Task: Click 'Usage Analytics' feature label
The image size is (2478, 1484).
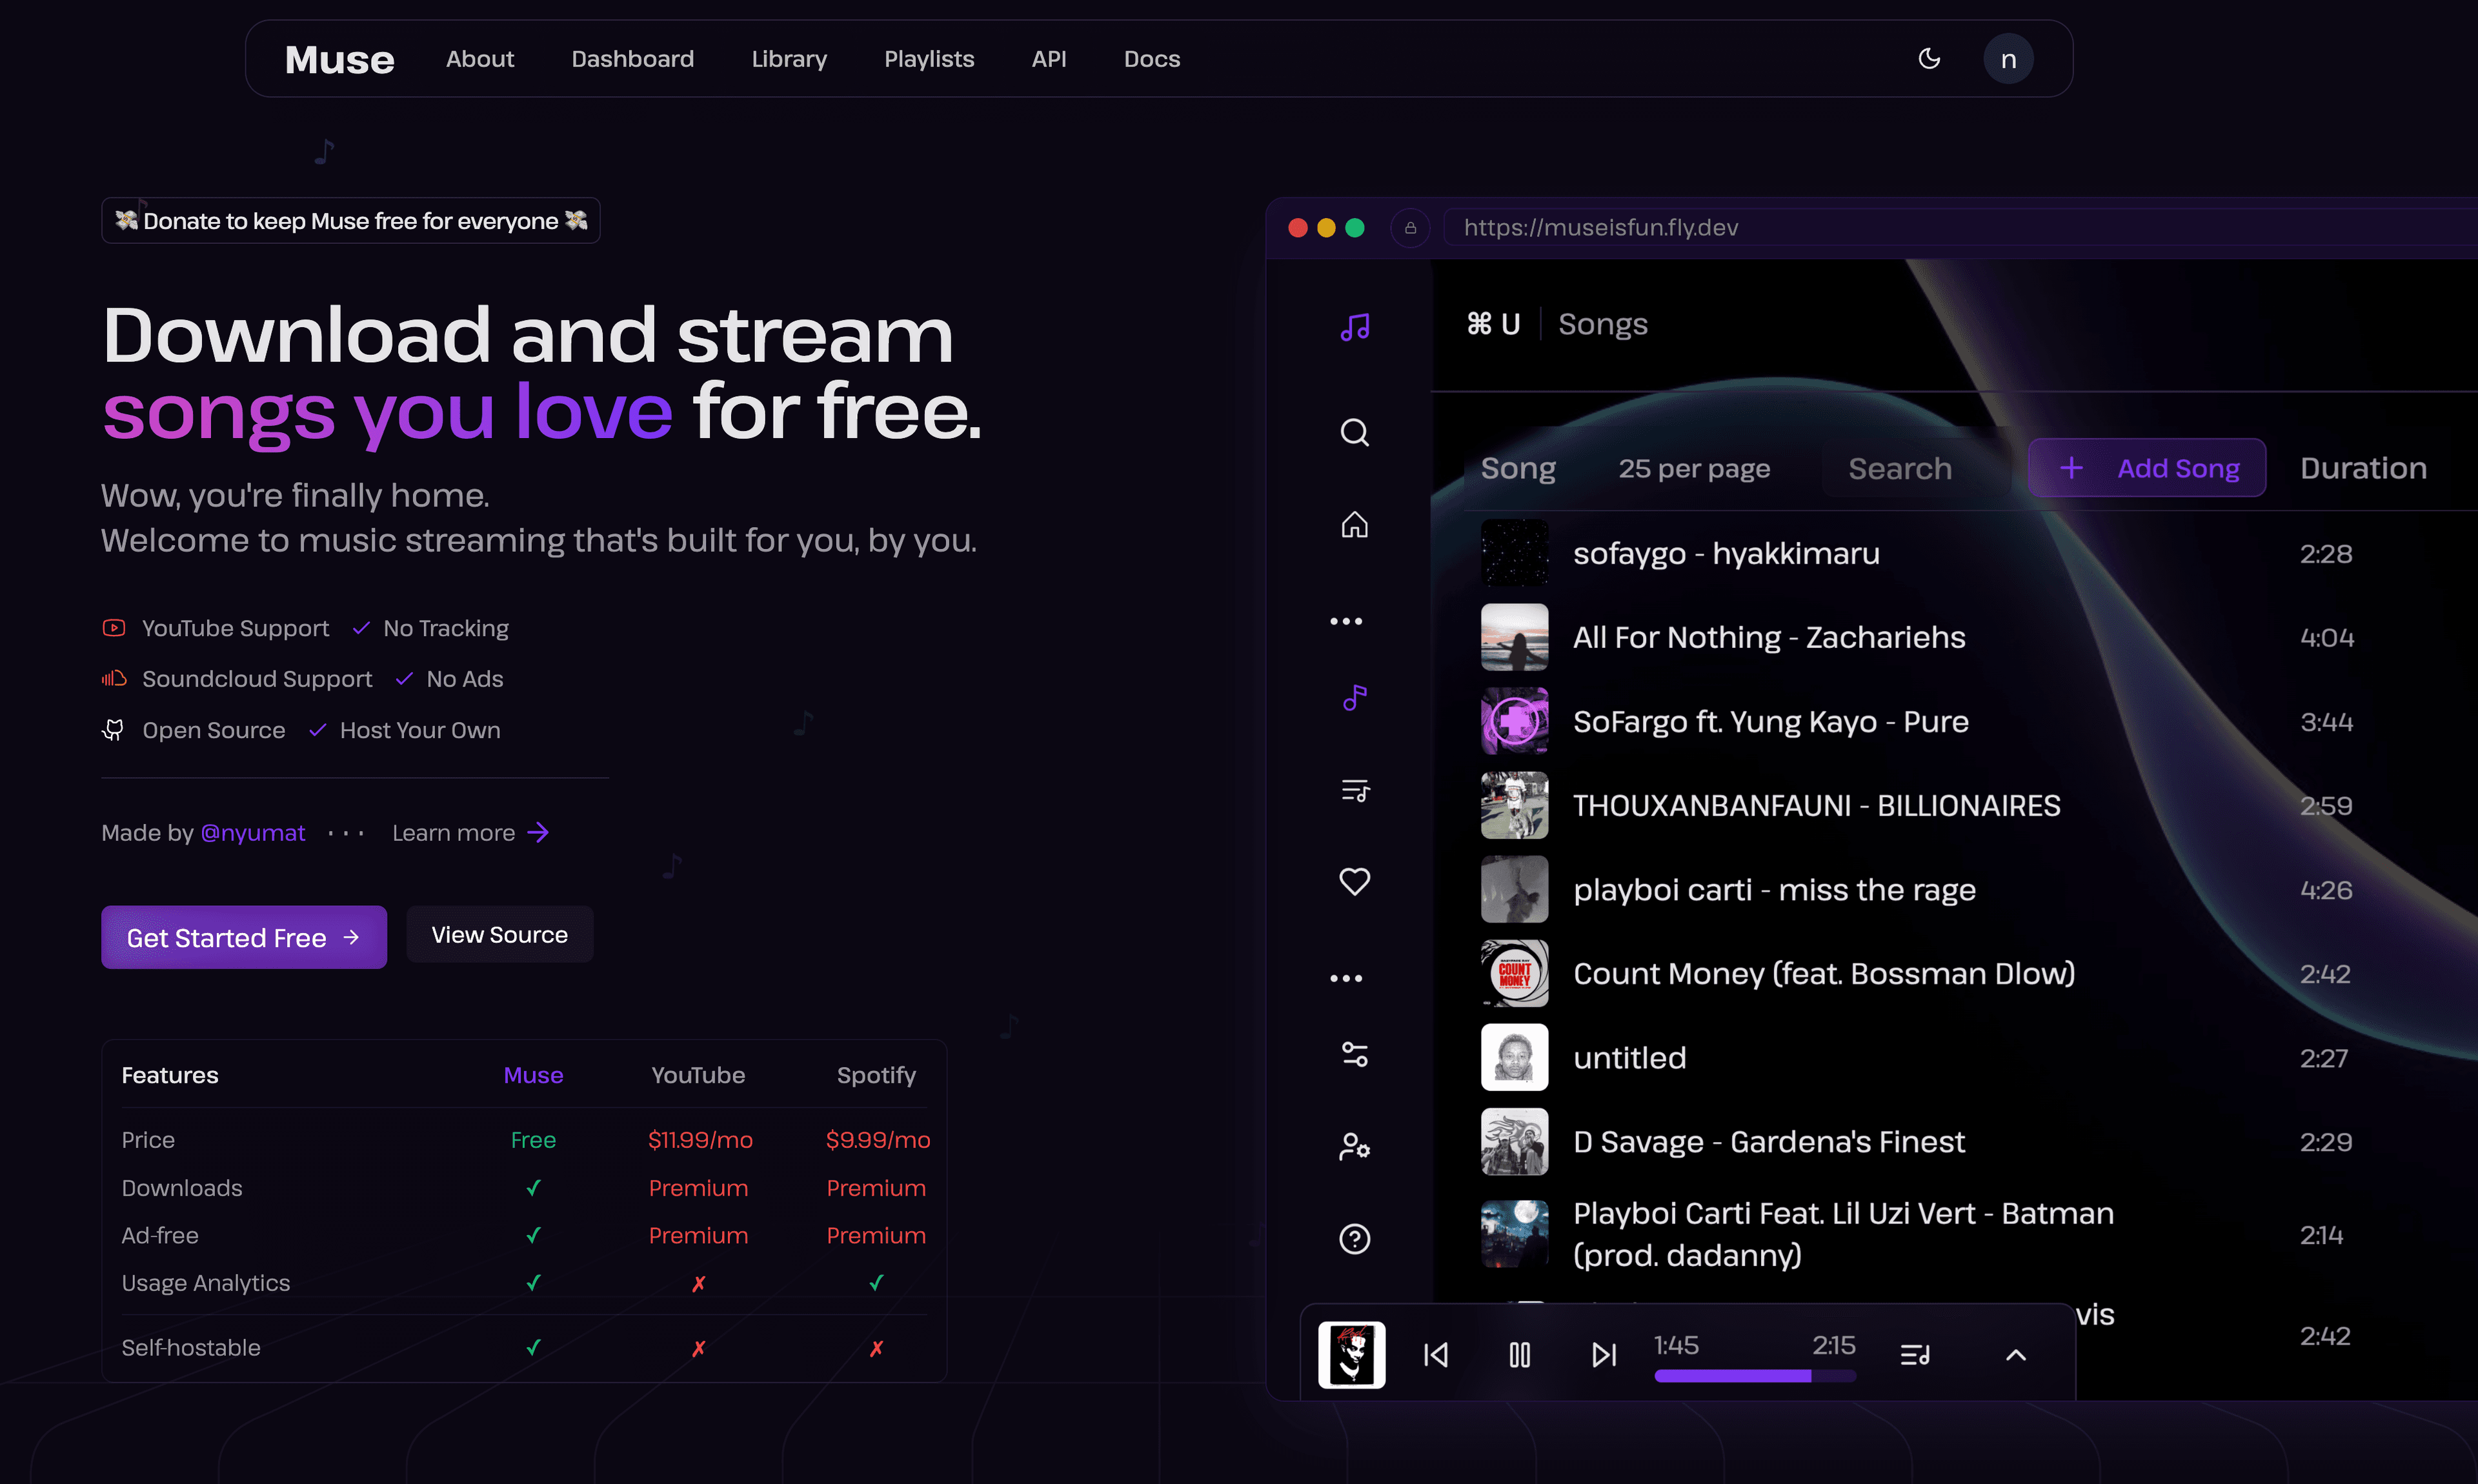Action: (206, 1283)
